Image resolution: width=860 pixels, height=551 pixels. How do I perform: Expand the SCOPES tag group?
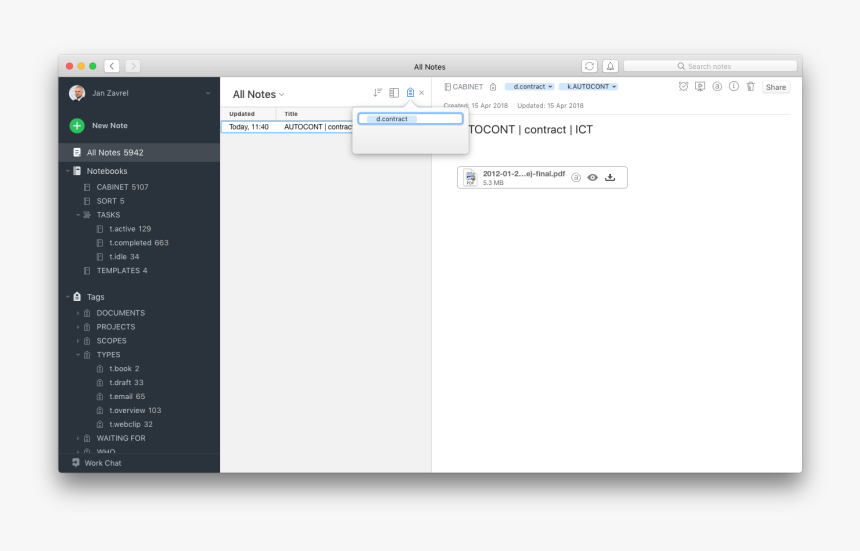click(78, 341)
